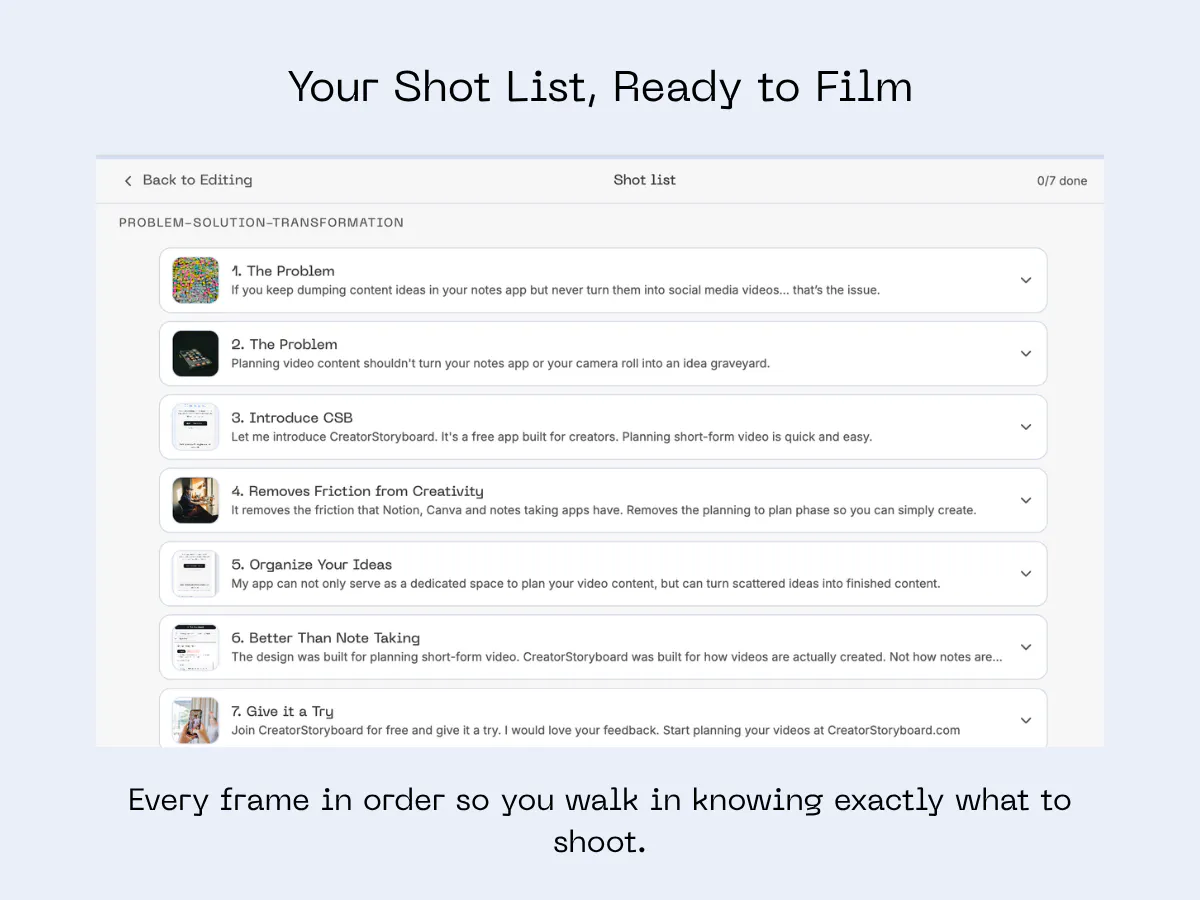Viewport: 1200px width, 900px height.
Task: Go back via Back to Editing
Action: (x=187, y=180)
